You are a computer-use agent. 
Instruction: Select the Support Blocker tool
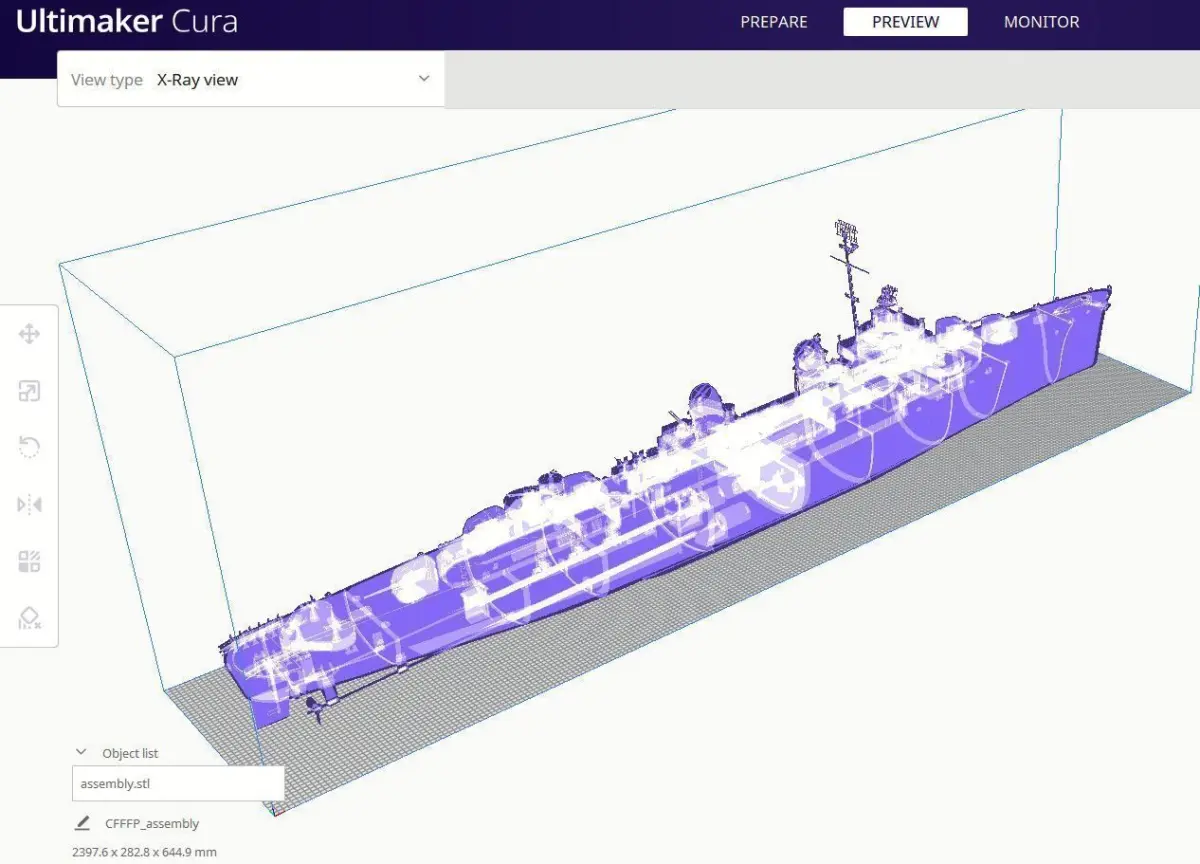[29, 618]
